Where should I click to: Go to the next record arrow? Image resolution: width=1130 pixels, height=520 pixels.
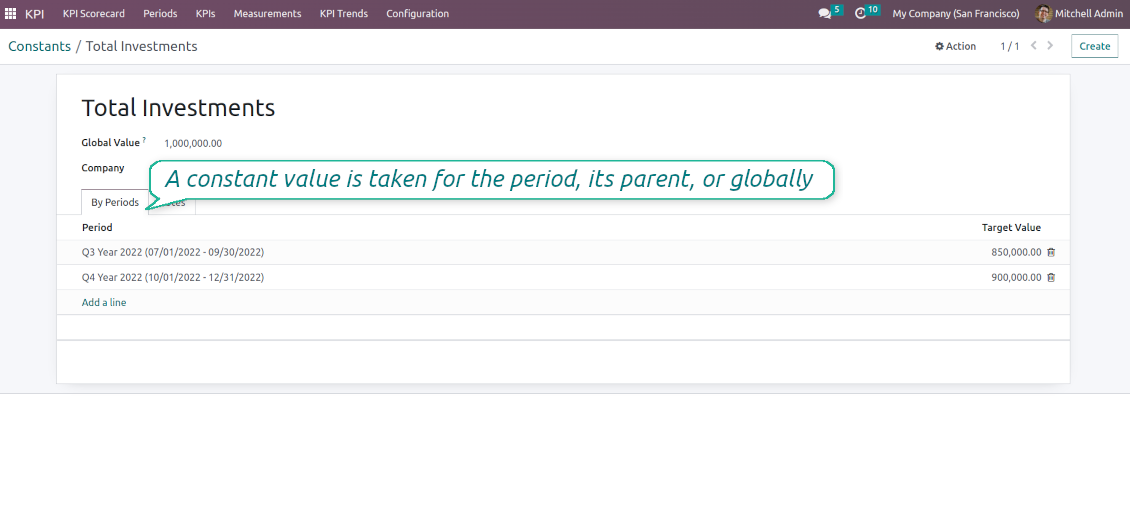pyautogui.click(x=1050, y=46)
